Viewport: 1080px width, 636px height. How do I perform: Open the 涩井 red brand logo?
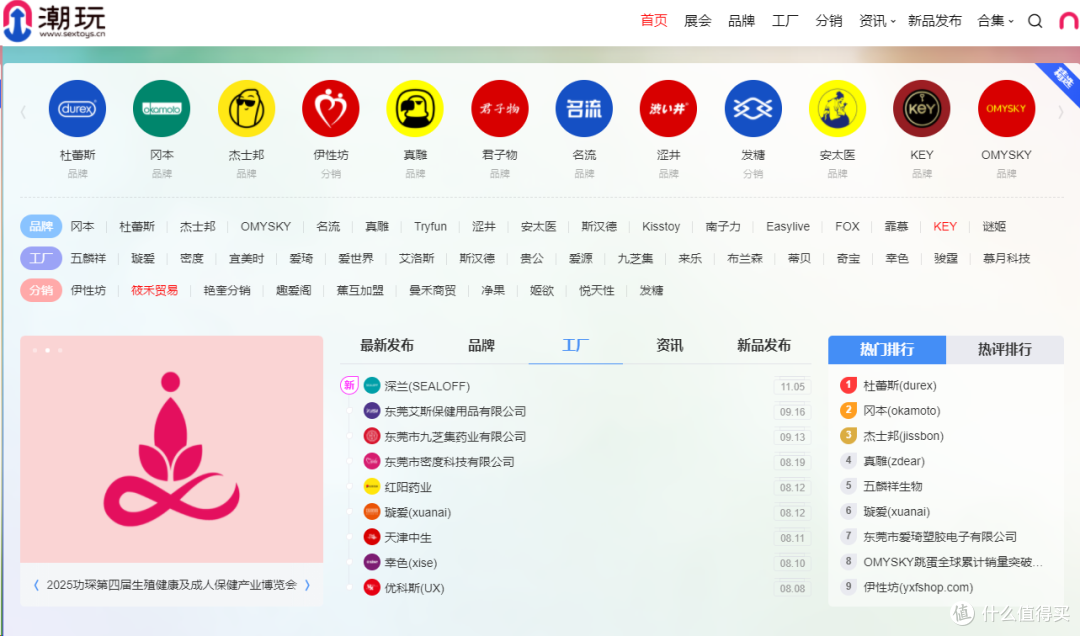pyautogui.click(x=669, y=109)
